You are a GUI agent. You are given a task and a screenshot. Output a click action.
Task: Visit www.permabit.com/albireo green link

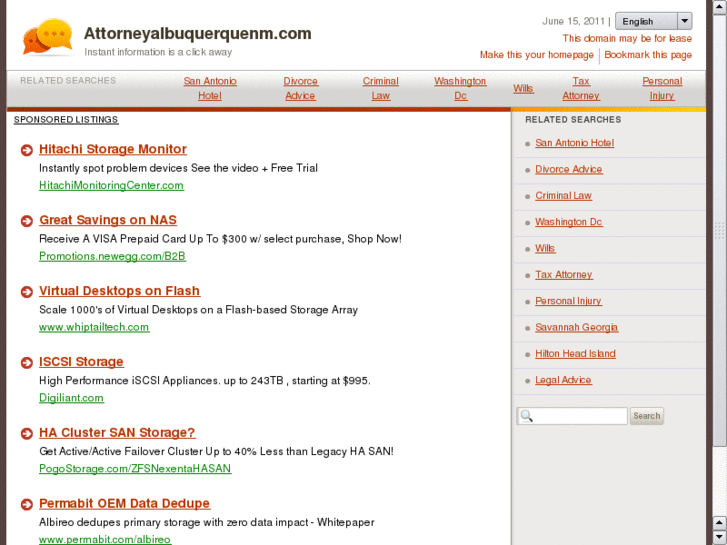[x=105, y=539]
